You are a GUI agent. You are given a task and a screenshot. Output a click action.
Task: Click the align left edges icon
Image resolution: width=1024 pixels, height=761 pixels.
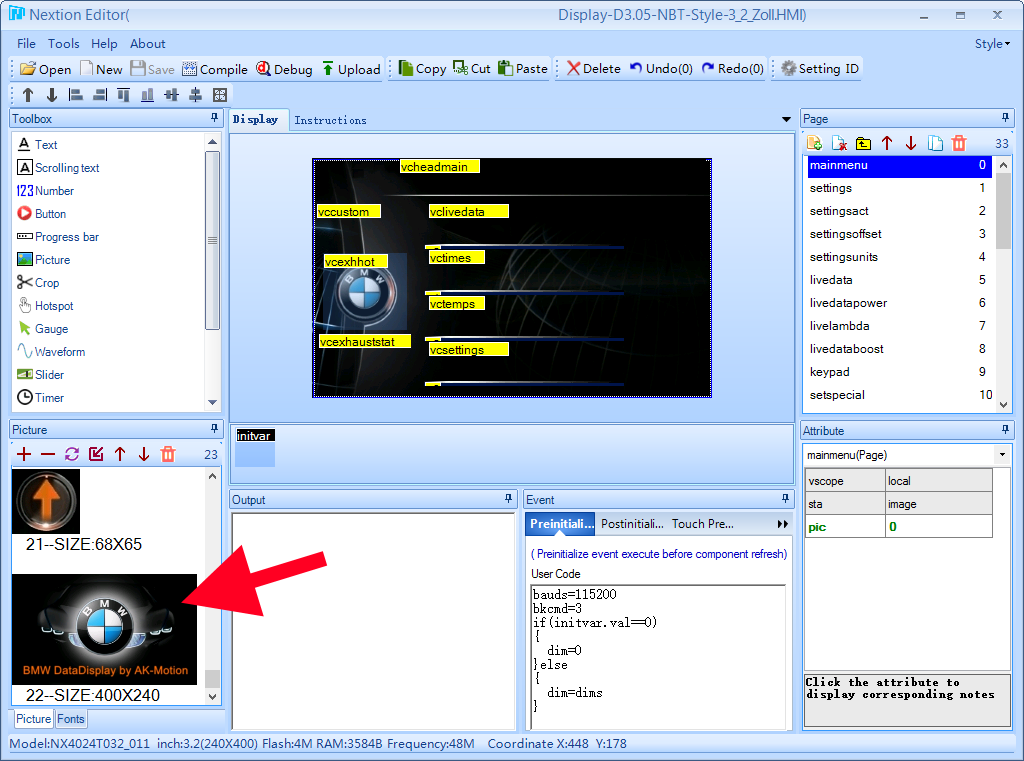pyautogui.click(x=76, y=95)
